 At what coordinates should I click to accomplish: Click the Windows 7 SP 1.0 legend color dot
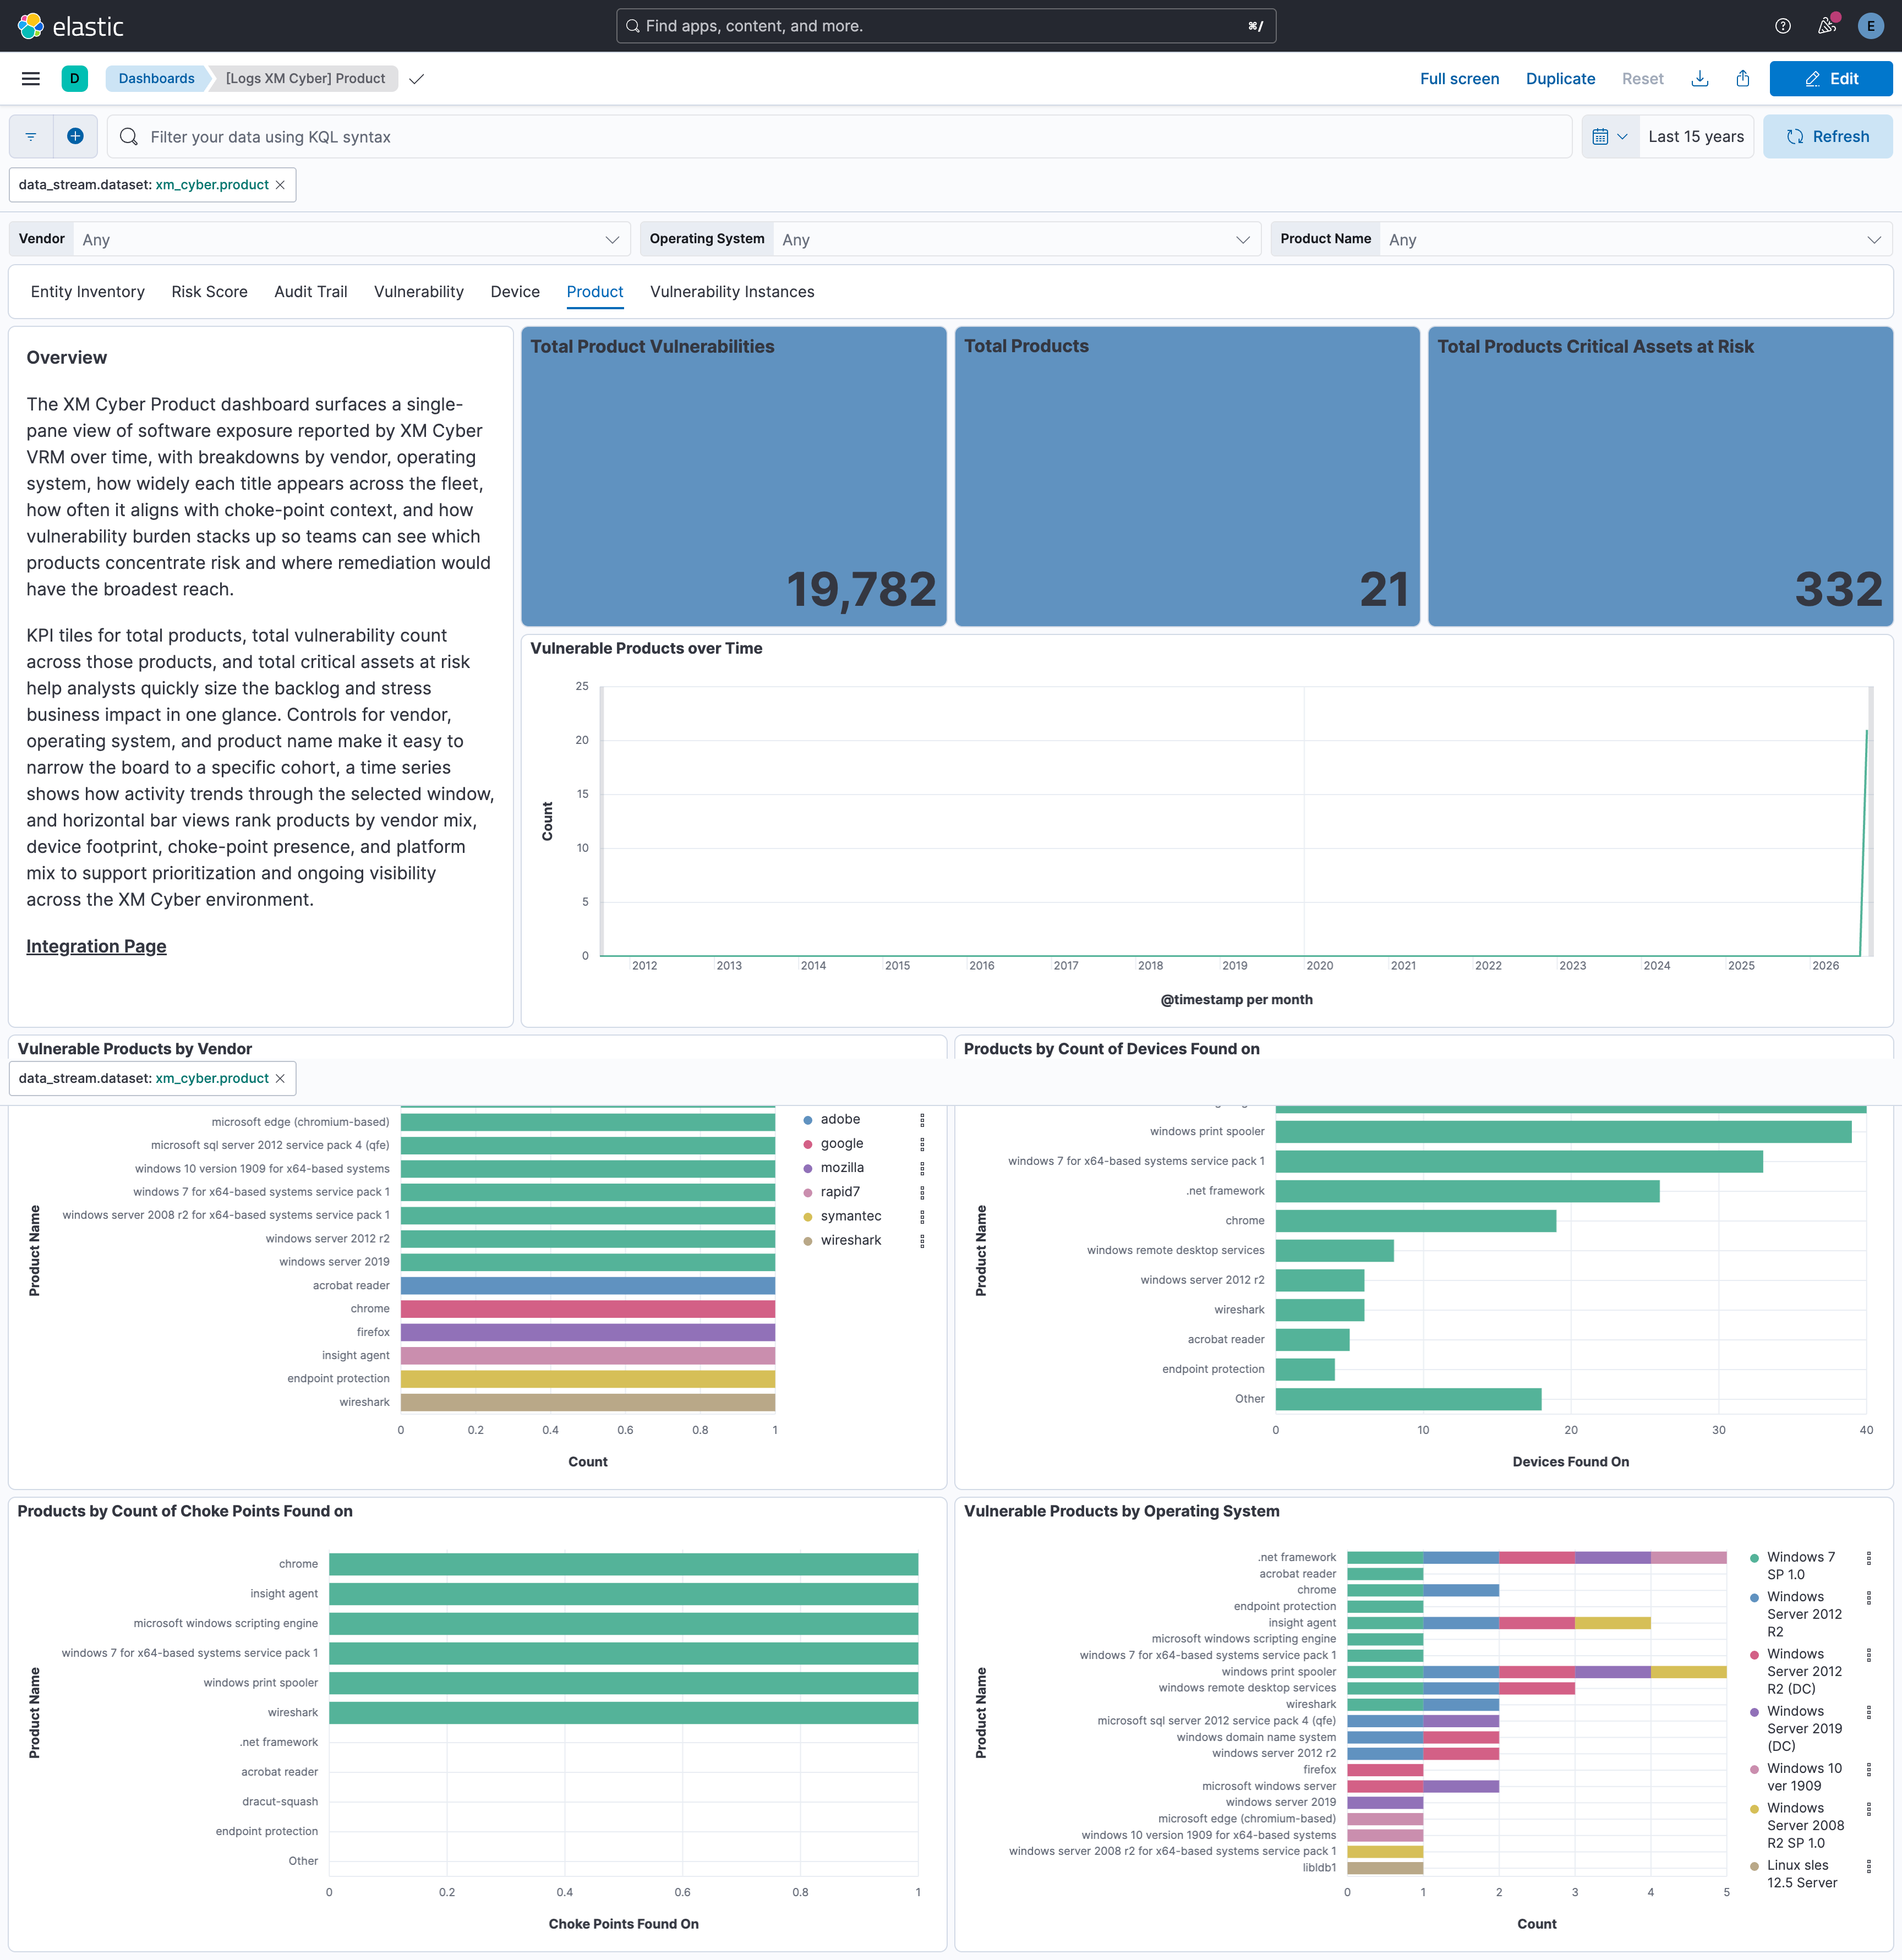(x=1754, y=1558)
